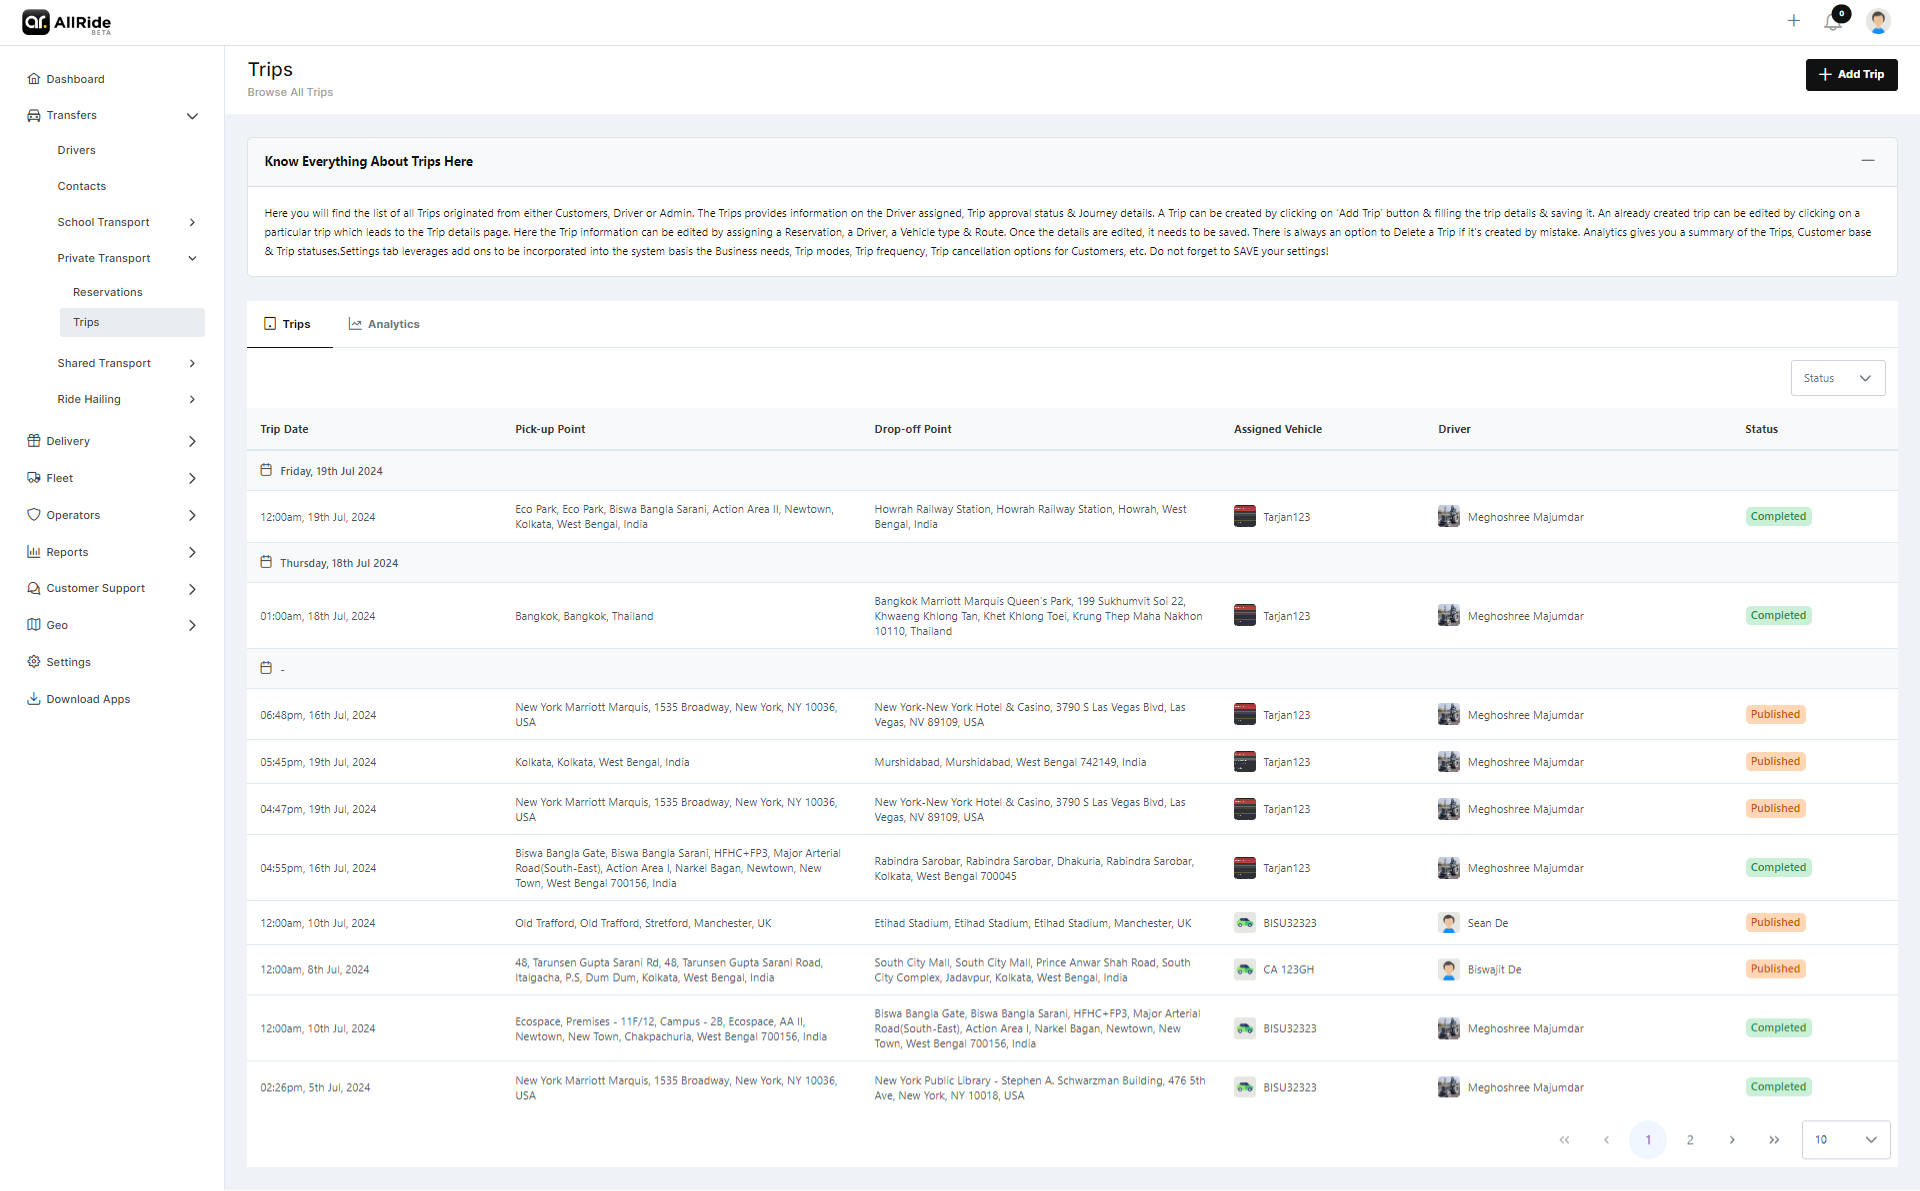Switch to the Analytics tab
Image resolution: width=1920 pixels, height=1191 pixels.
click(x=384, y=324)
